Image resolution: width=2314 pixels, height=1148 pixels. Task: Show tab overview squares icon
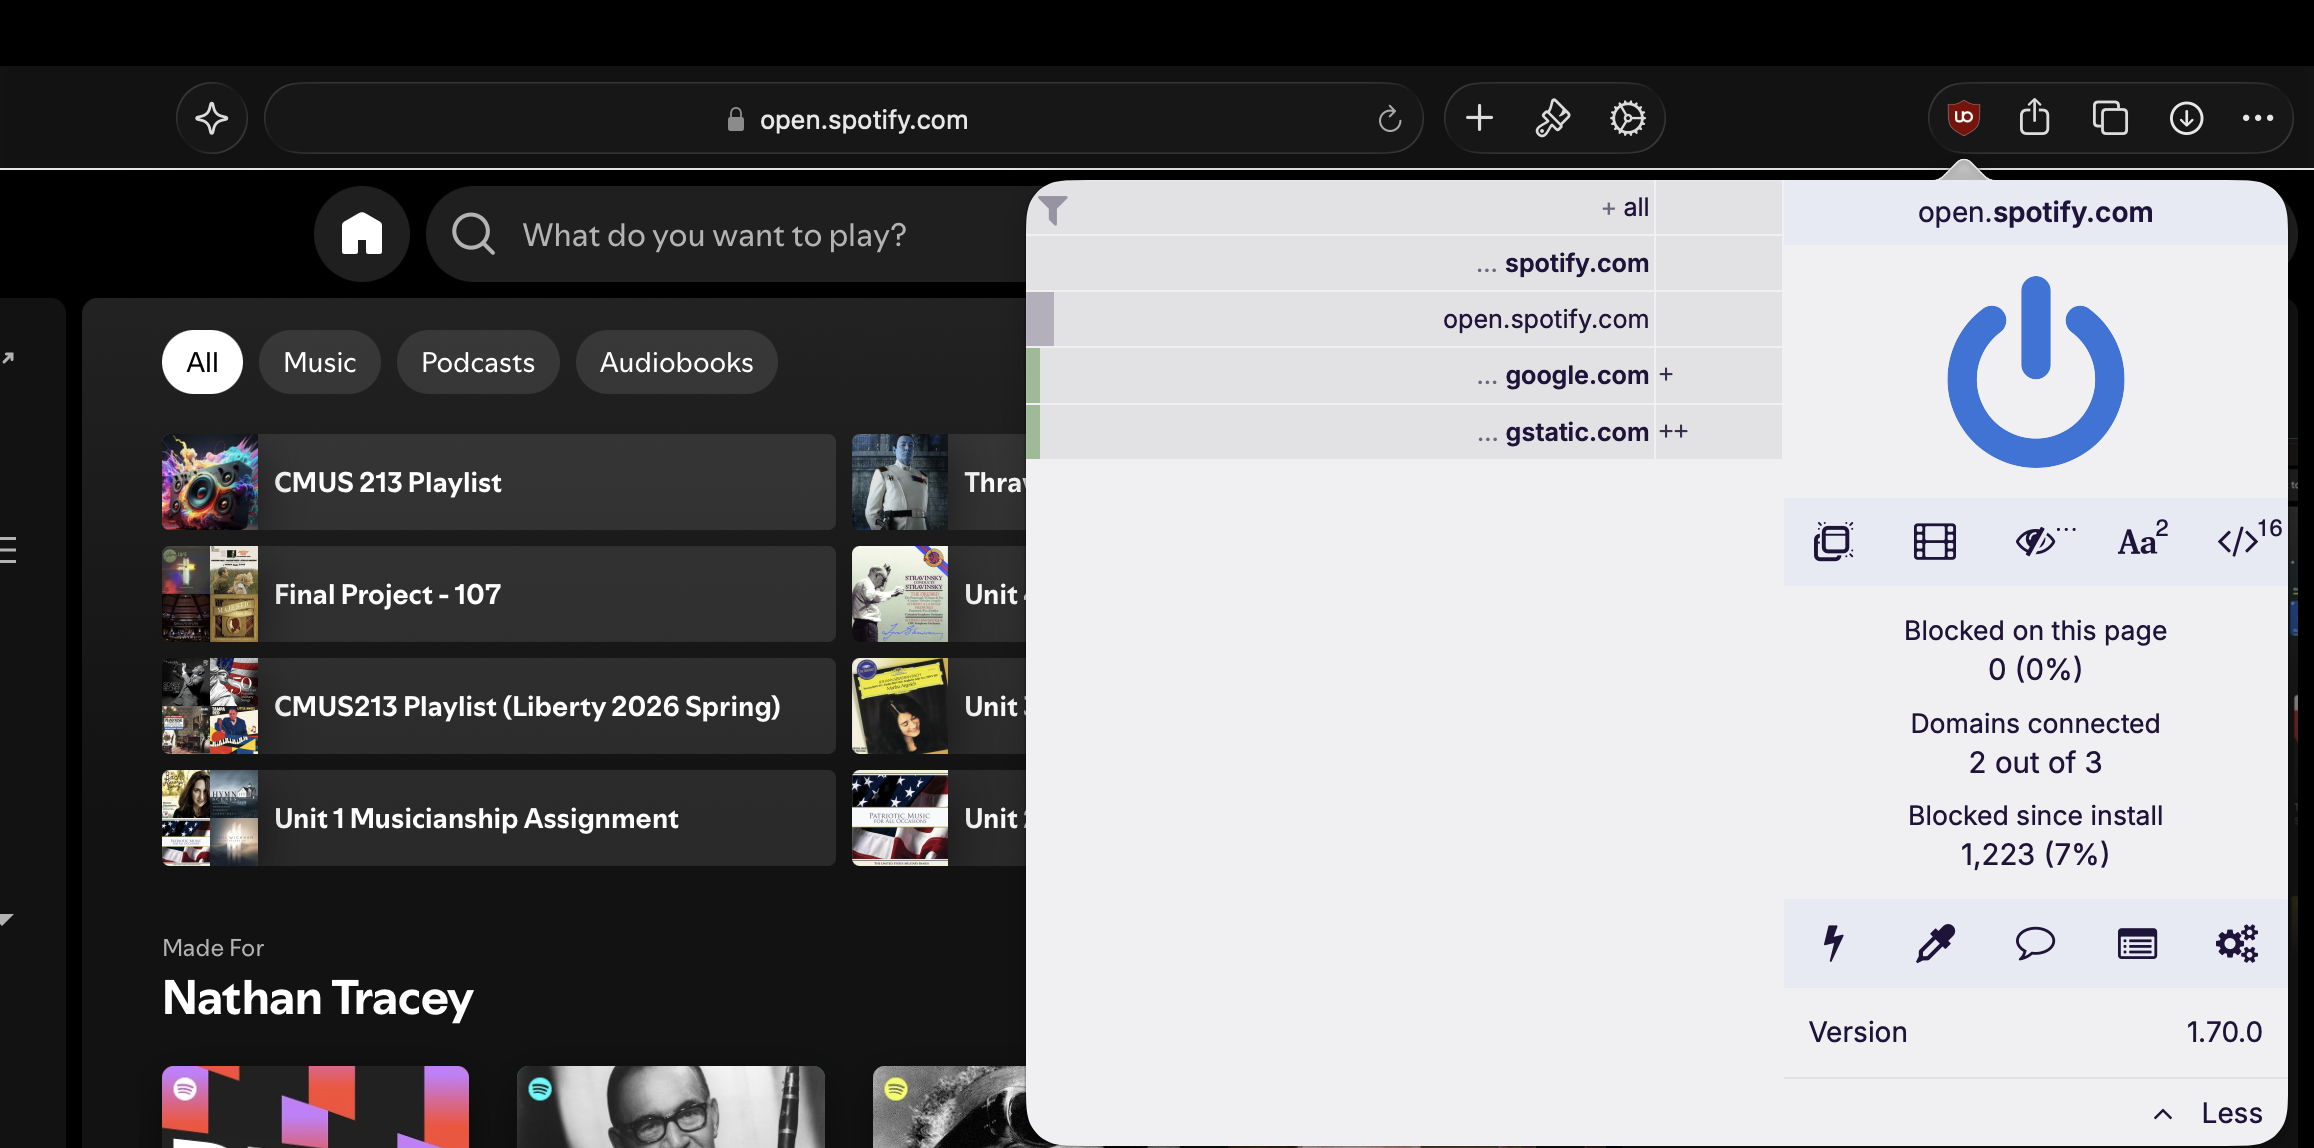(2110, 118)
